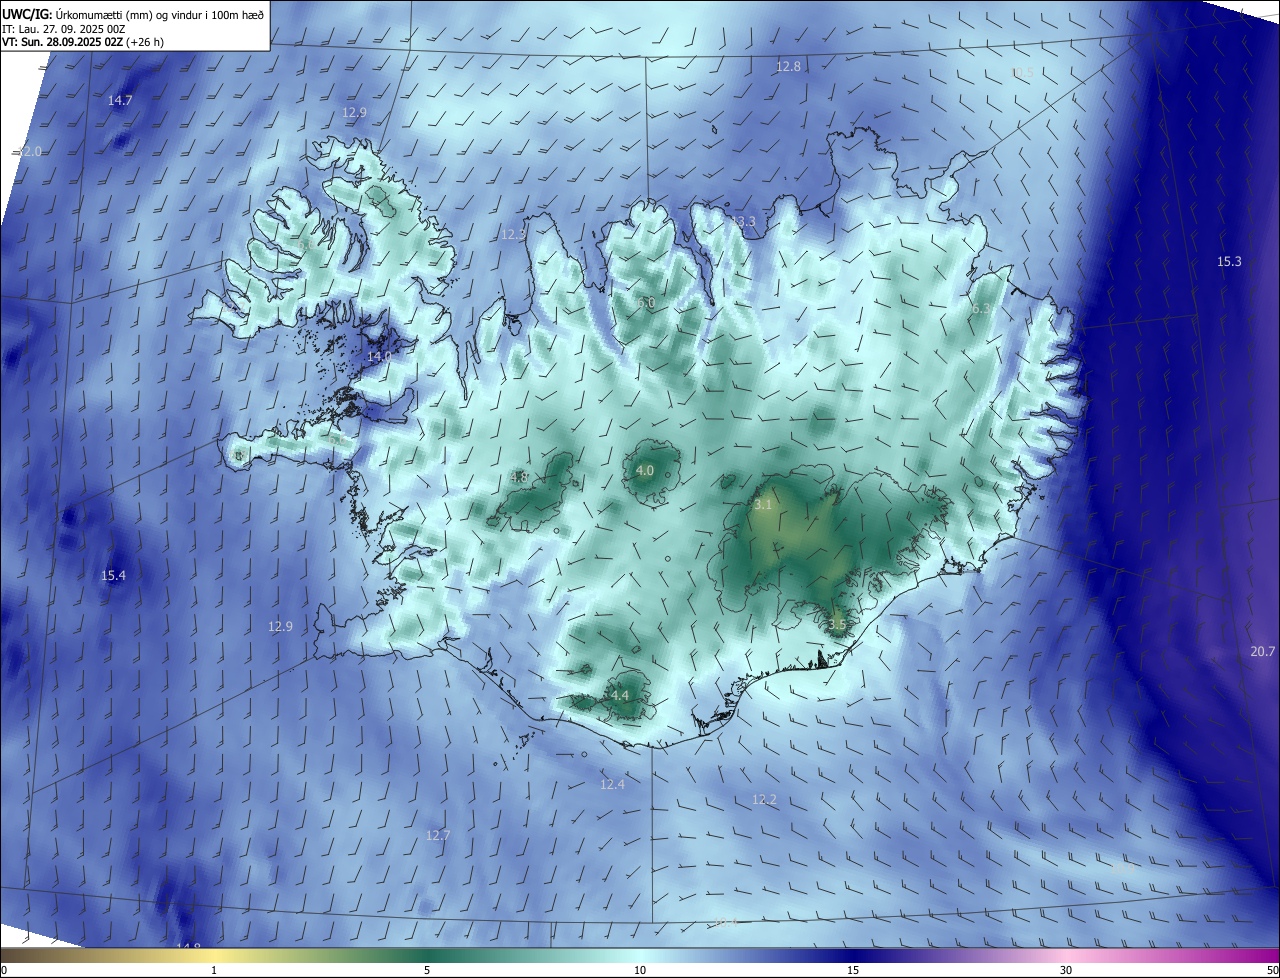The image size is (1280, 978).
Task: Click the 14.0 value label
Action: point(380,356)
